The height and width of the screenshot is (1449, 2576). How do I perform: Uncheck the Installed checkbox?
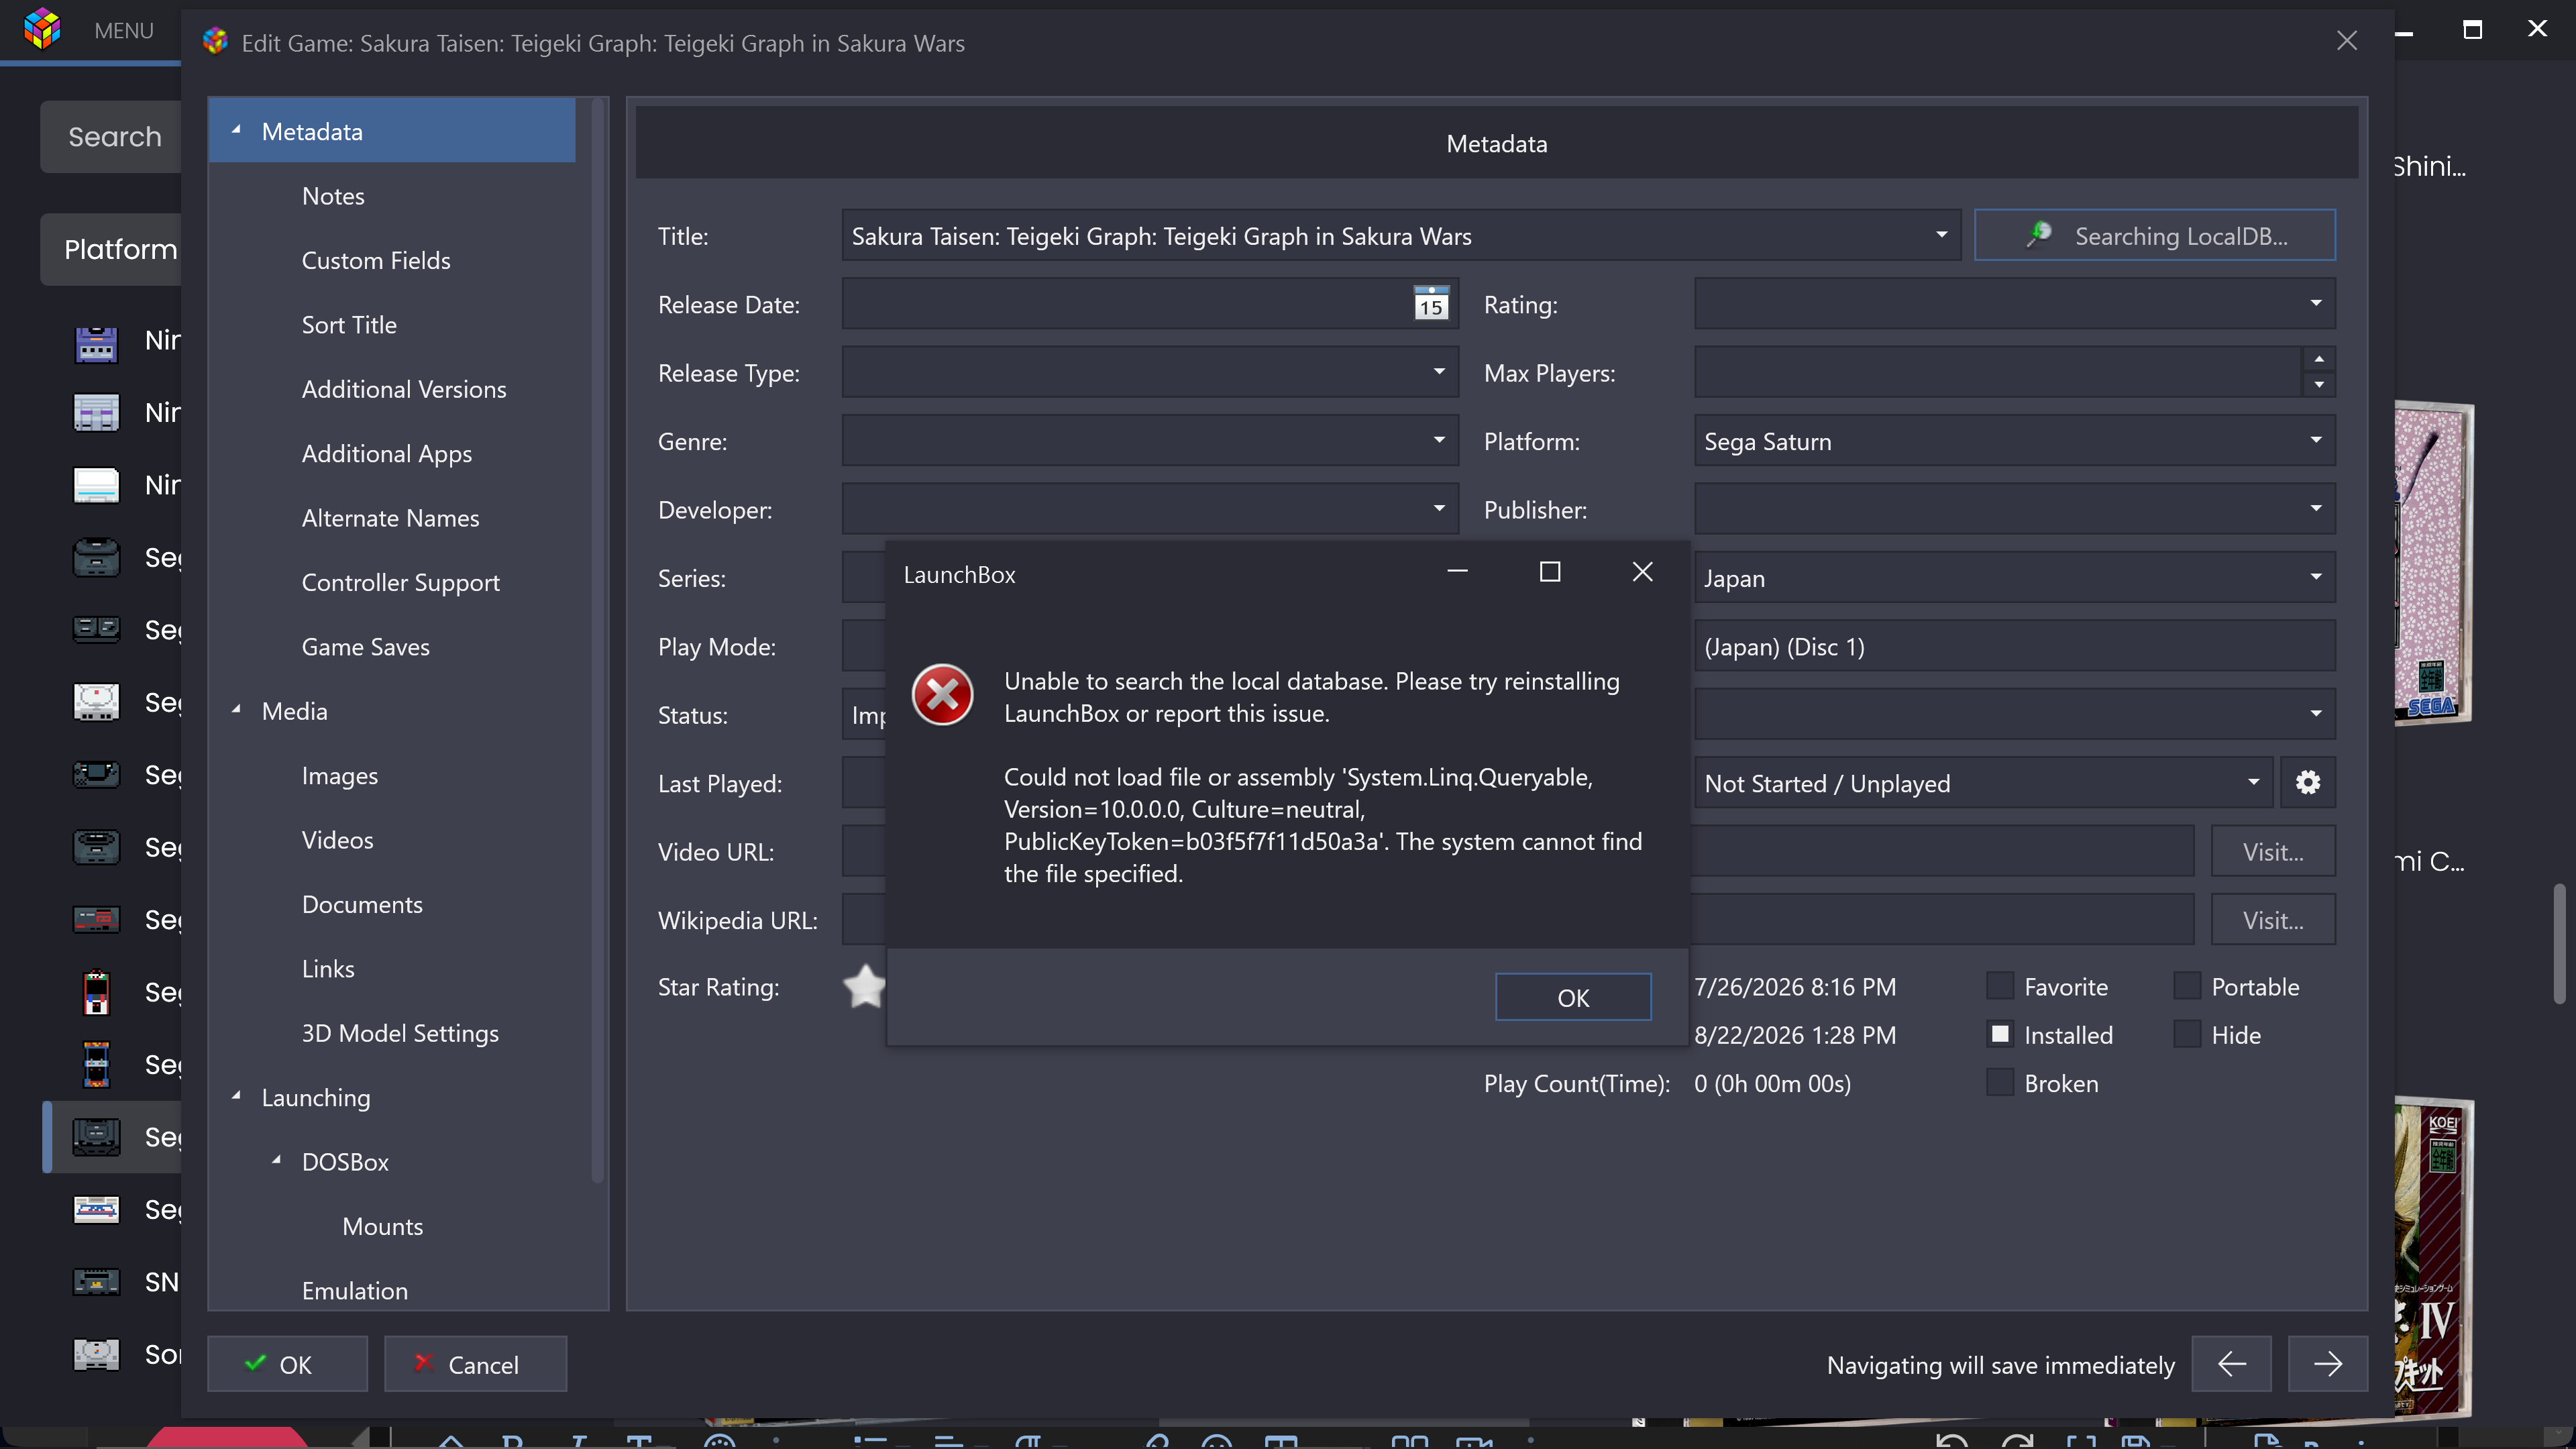(x=1999, y=1034)
